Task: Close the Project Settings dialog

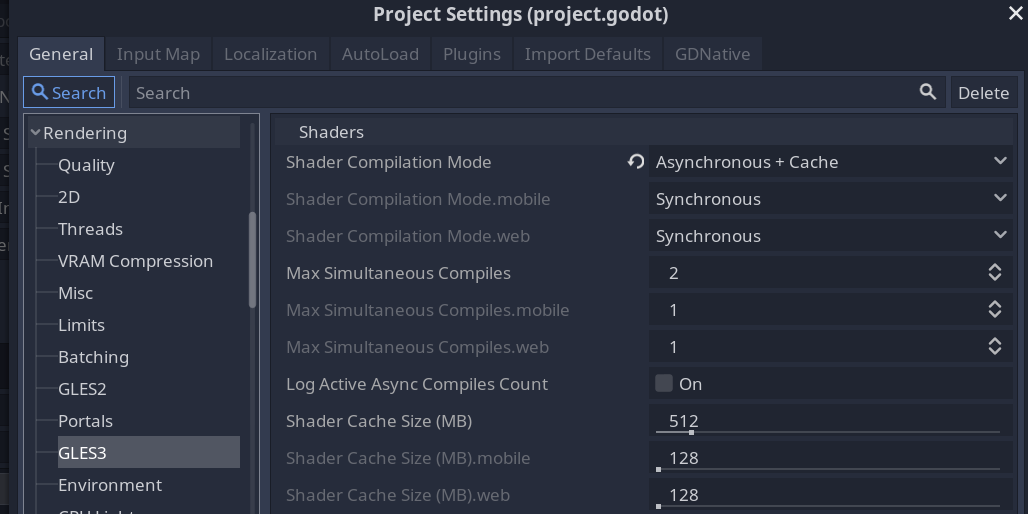Action: pos(1016,12)
